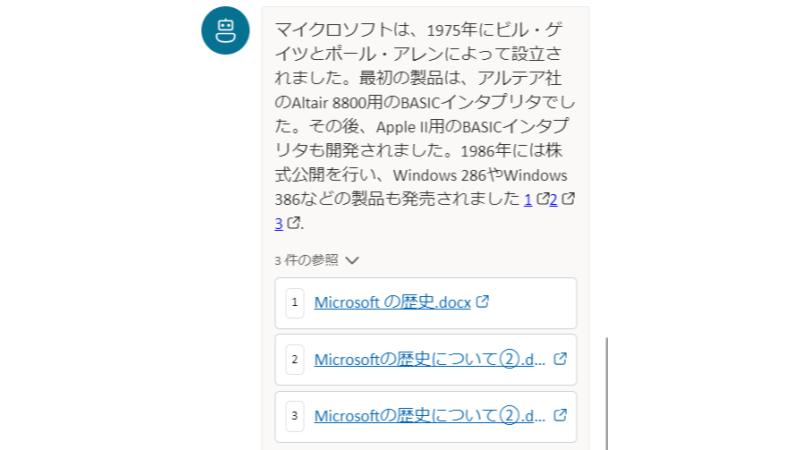Open reference 2 Microsoftの歴史について② link
Viewport: 800px width, 450px height.
point(430,359)
